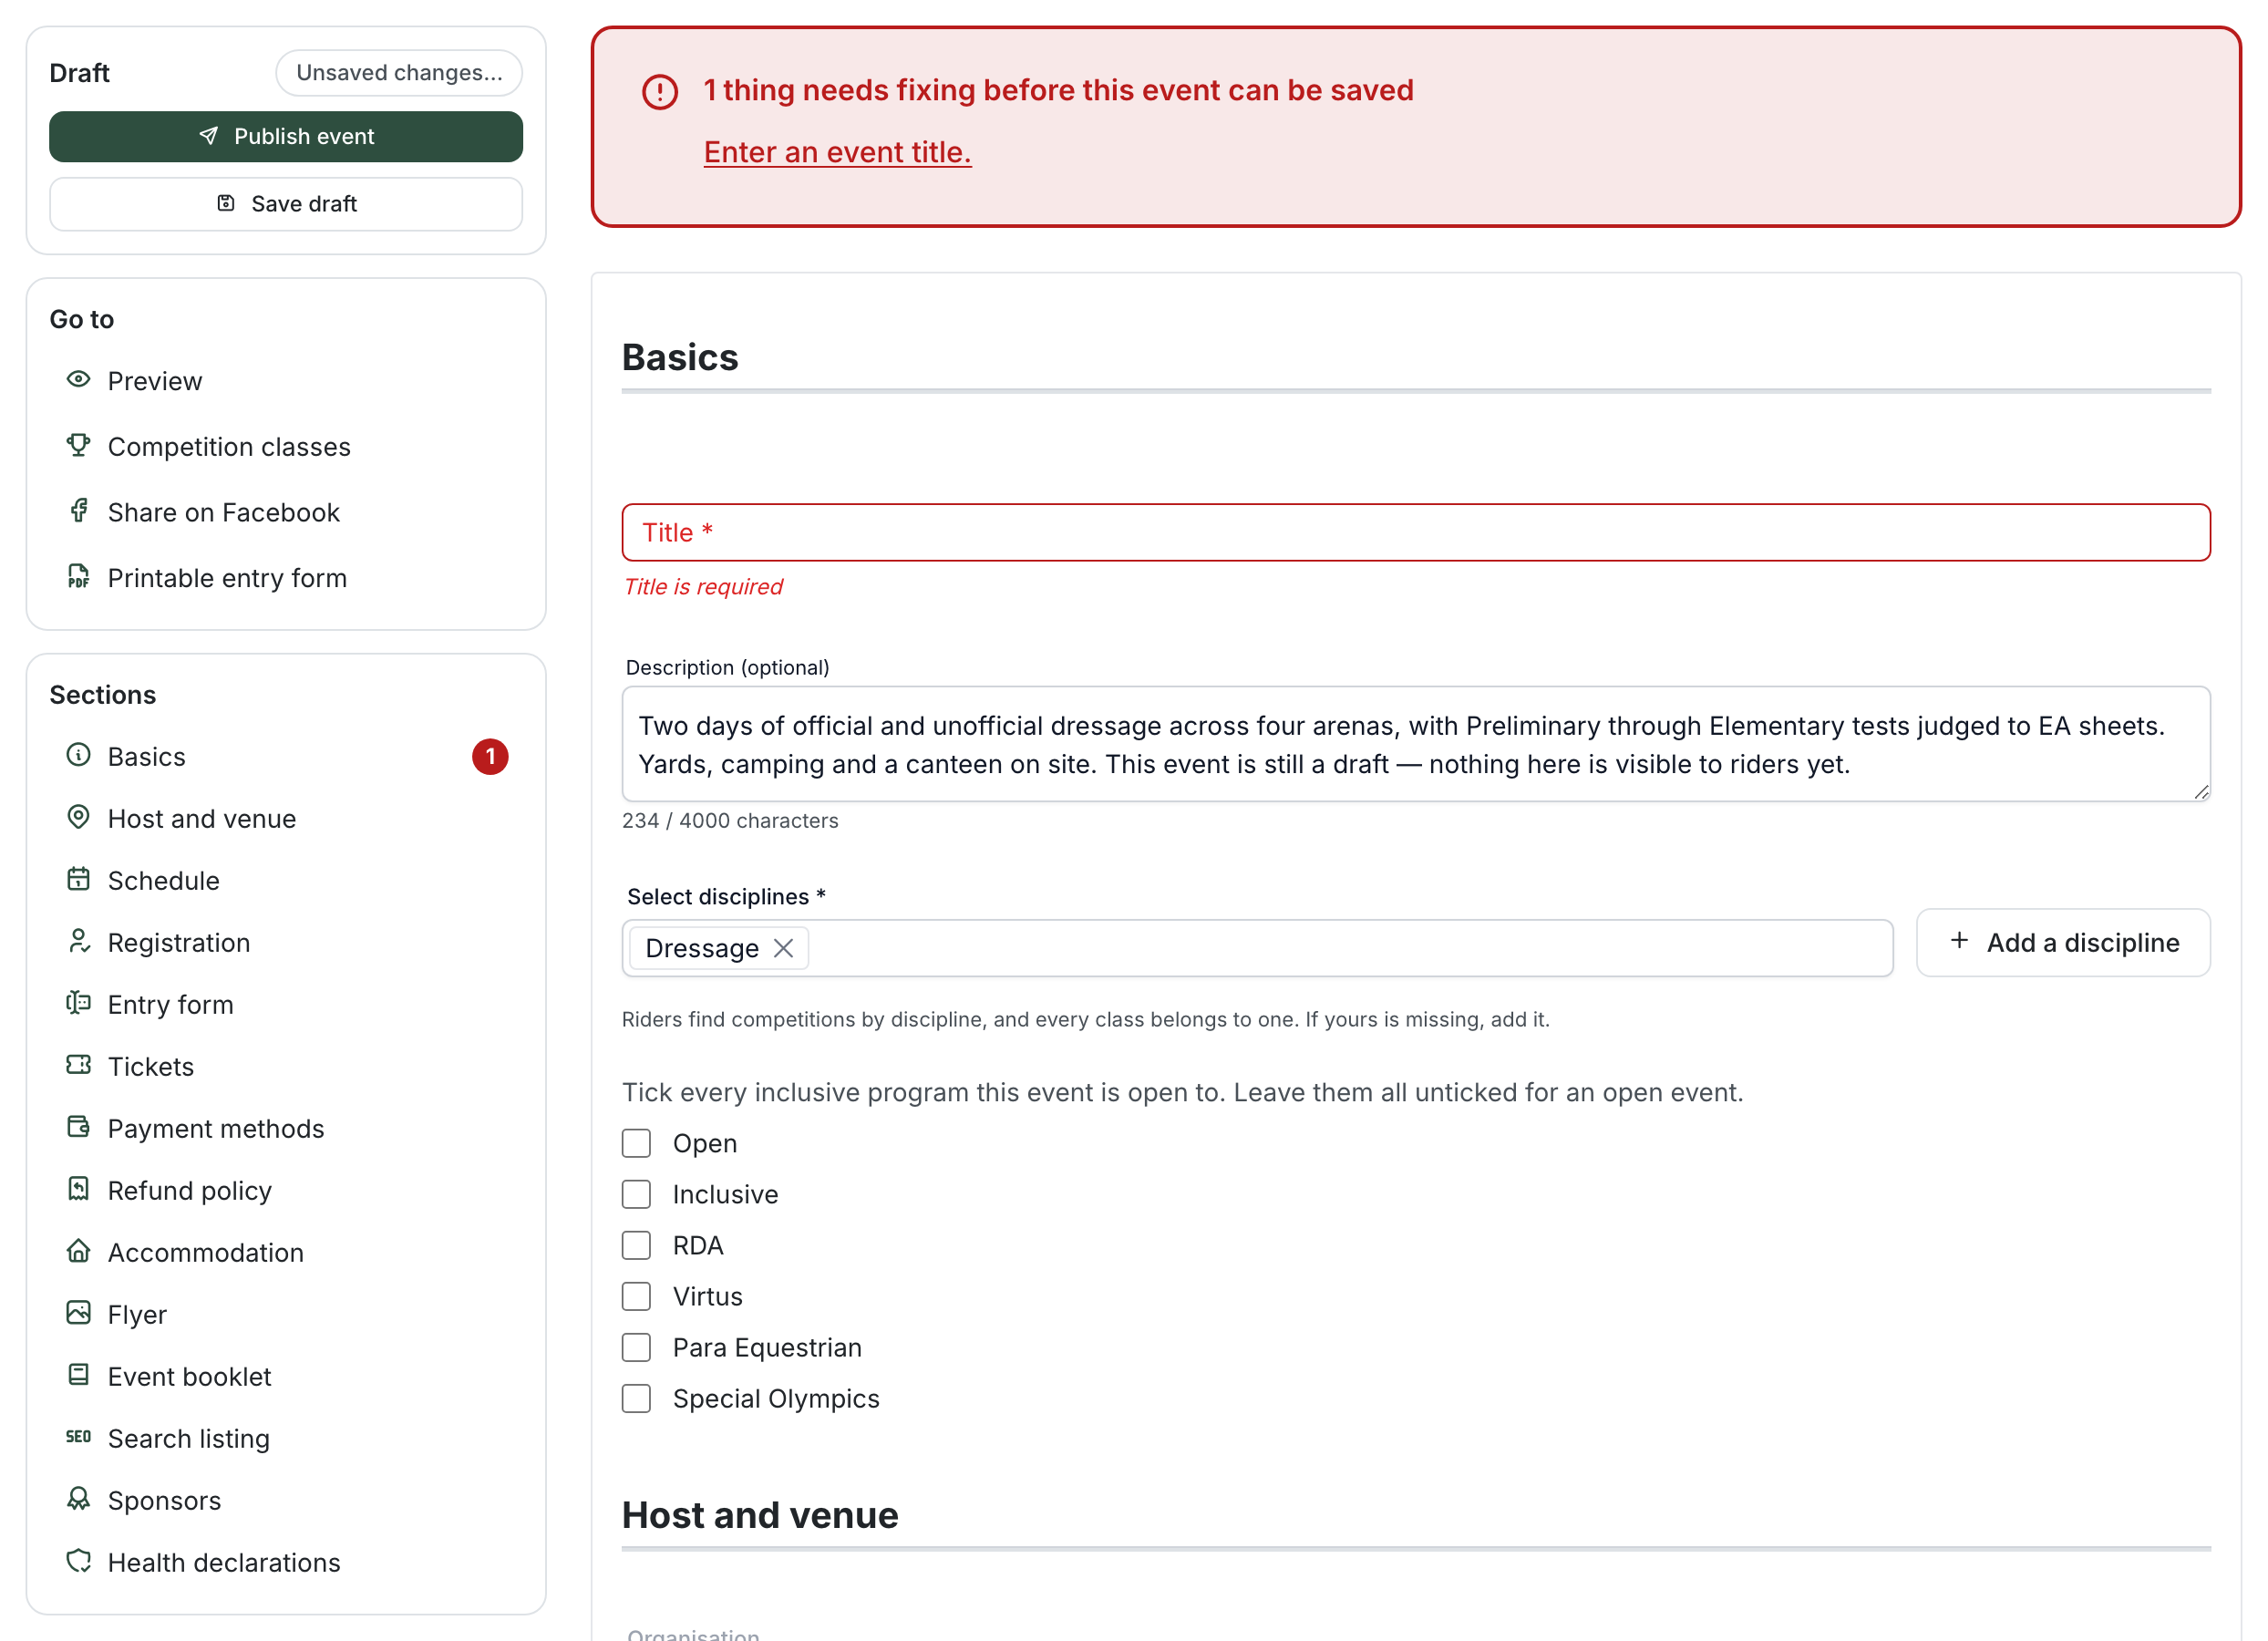Select the Para Equestrian checkbox

(x=636, y=1347)
